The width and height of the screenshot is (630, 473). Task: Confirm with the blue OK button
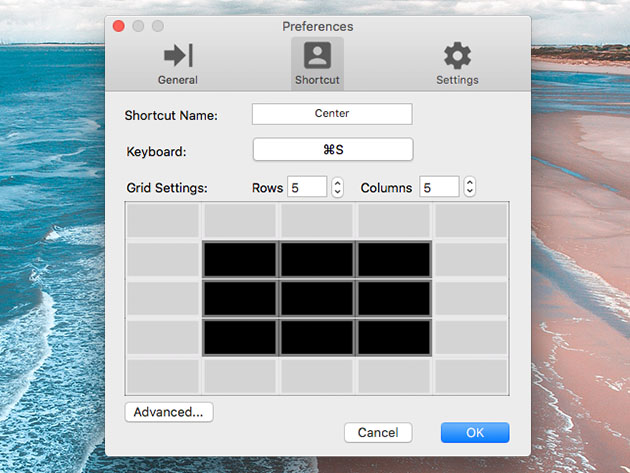pyautogui.click(x=475, y=433)
